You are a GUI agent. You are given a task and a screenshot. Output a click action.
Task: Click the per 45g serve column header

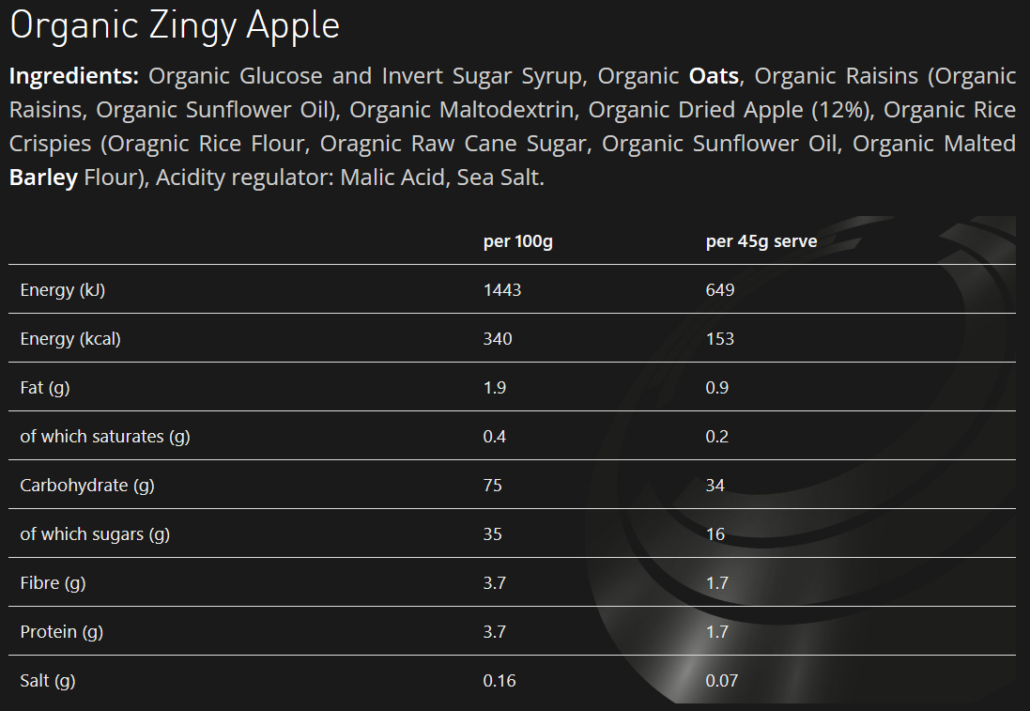click(x=761, y=241)
